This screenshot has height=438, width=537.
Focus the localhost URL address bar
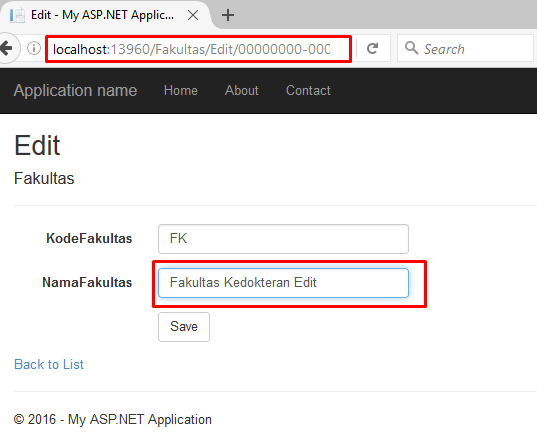pyautogui.click(x=198, y=49)
